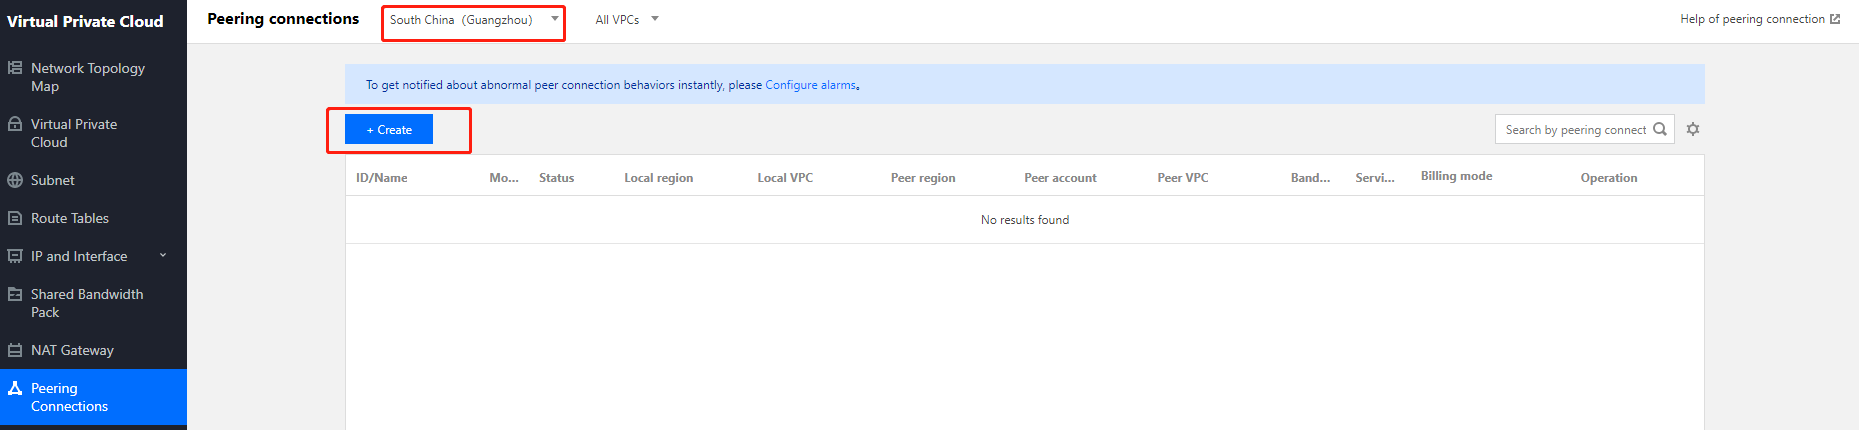Open NAT Gateway from the sidebar

[72, 350]
